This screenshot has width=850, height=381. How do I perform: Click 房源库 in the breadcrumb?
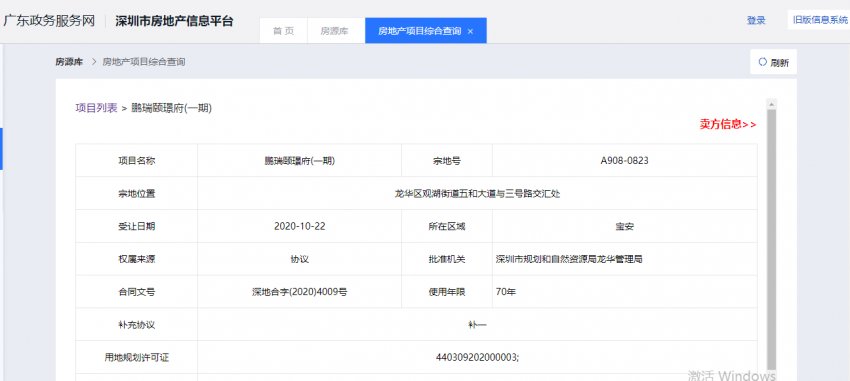pos(69,62)
